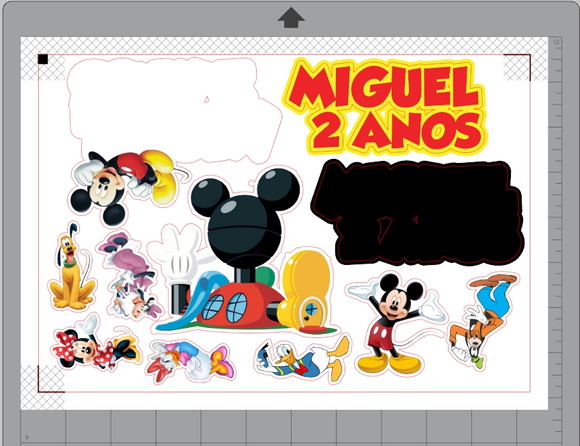Select the lying Donald Duck sticker
The height and width of the screenshot is (446, 580).
click(304, 358)
